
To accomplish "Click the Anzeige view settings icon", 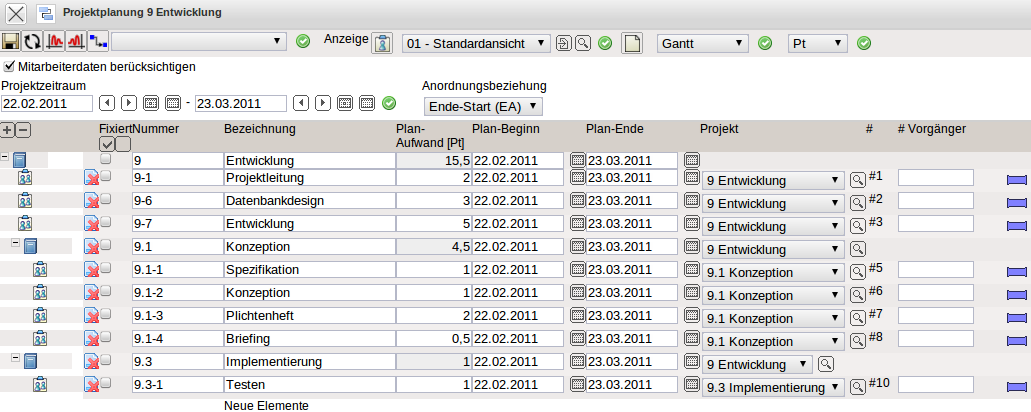I will coord(383,43).
